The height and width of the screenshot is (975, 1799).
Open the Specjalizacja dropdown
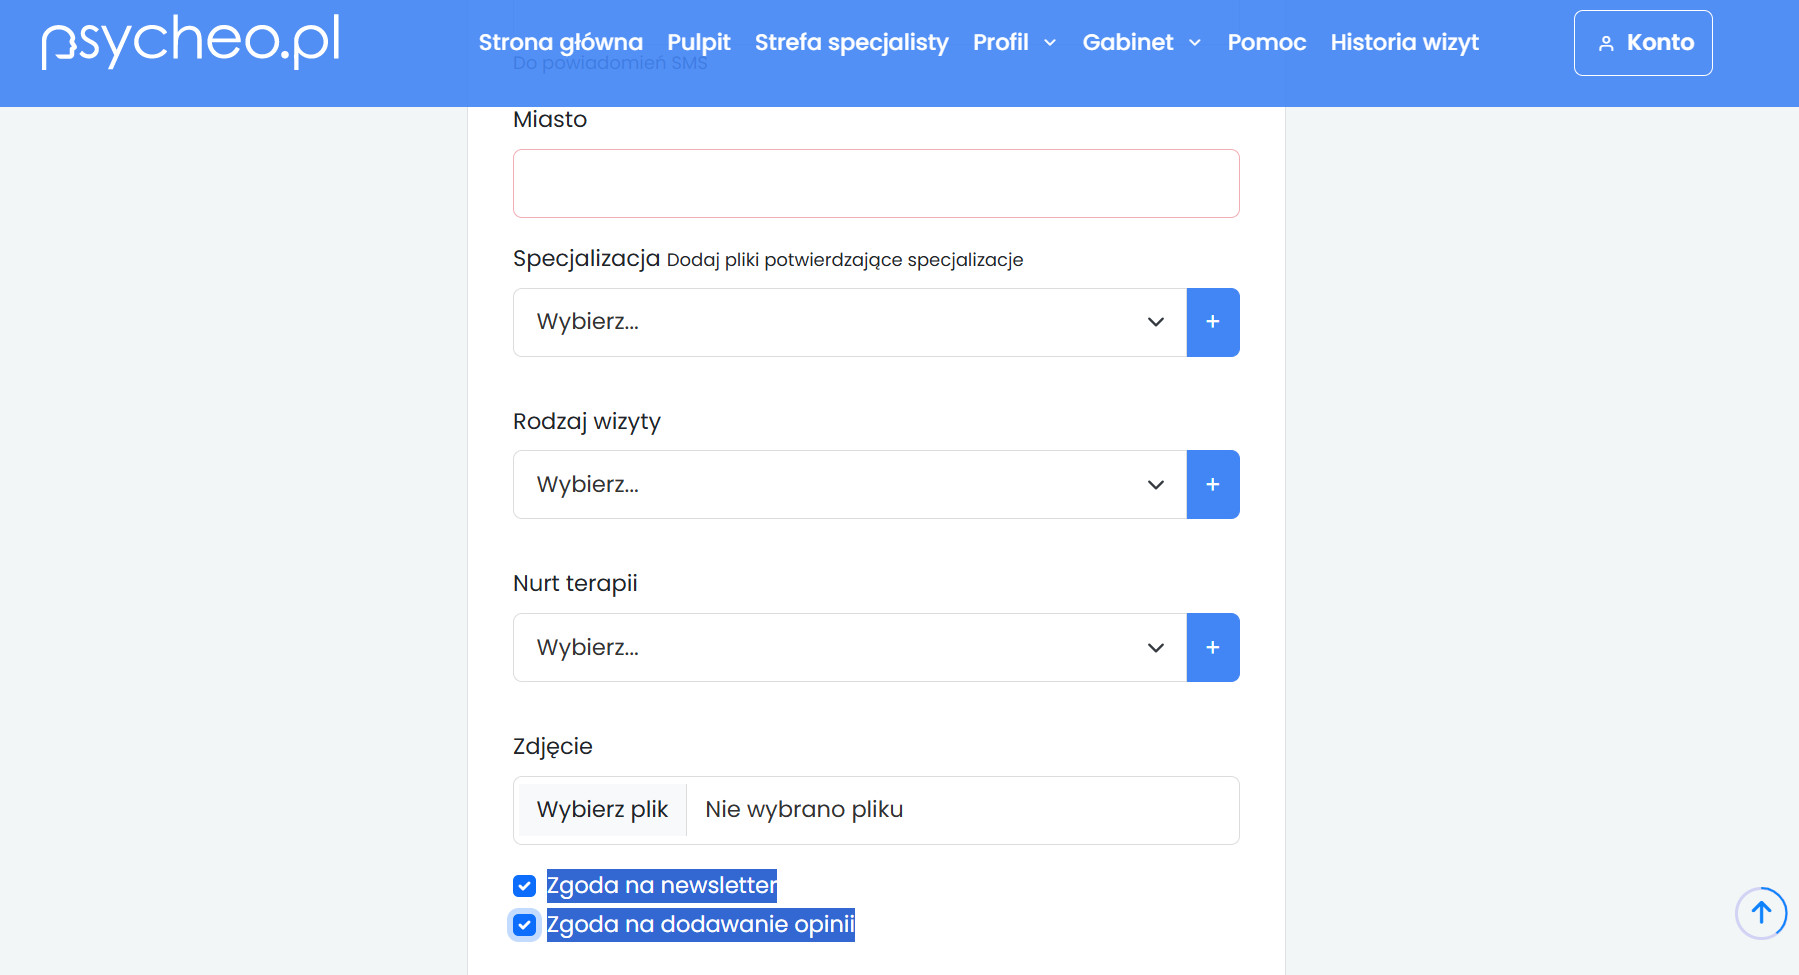[x=849, y=322]
